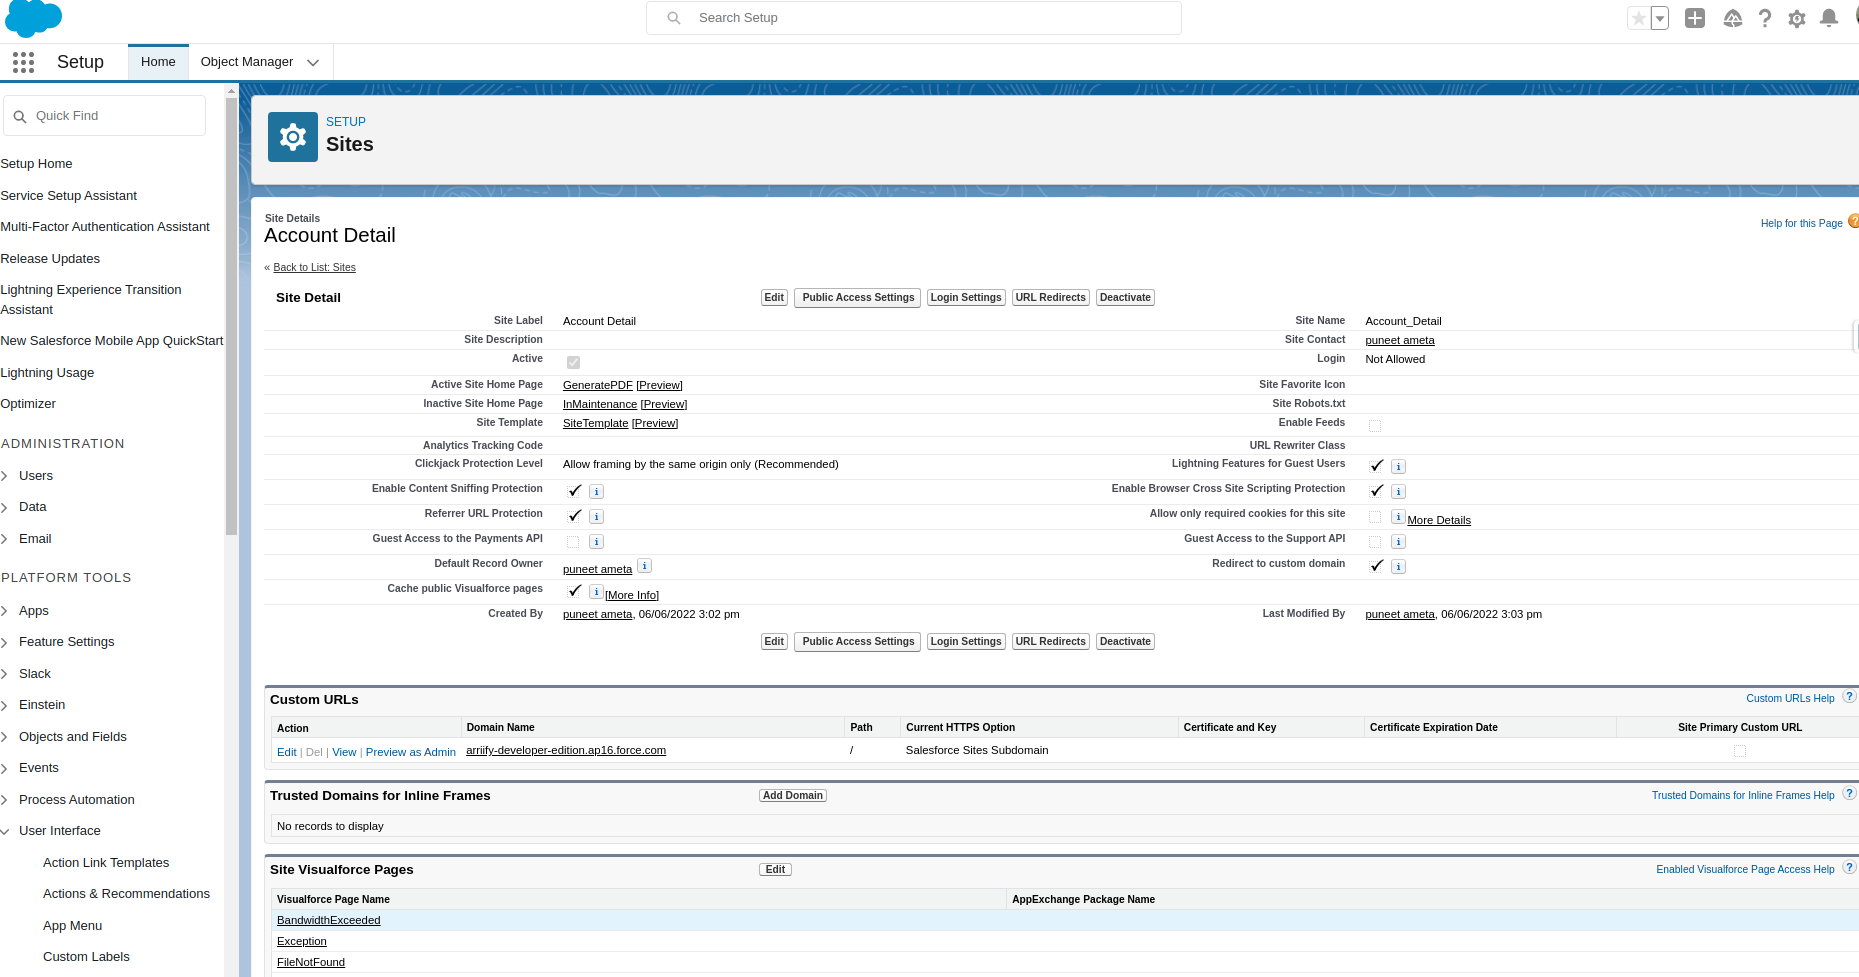Screen dimensions: 1859x977
Task: Click the Quick Find input field
Action: [104, 116]
